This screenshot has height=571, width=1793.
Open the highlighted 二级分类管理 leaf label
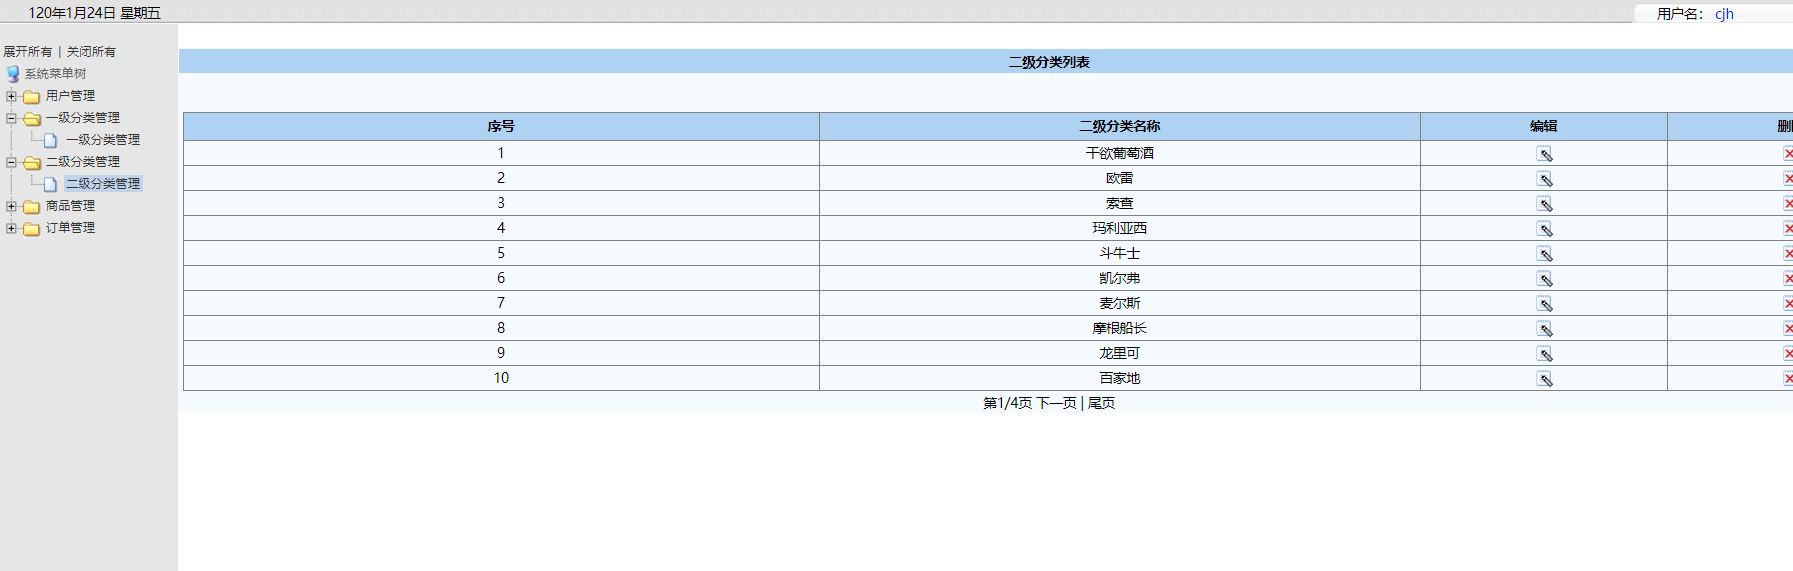tap(103, 184)
